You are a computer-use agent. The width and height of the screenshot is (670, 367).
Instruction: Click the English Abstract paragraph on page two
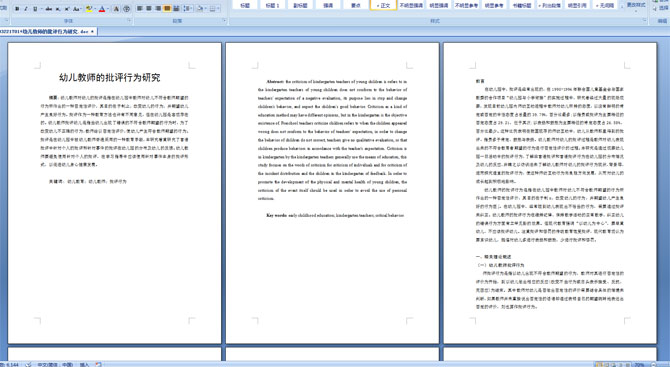(332, 140)
